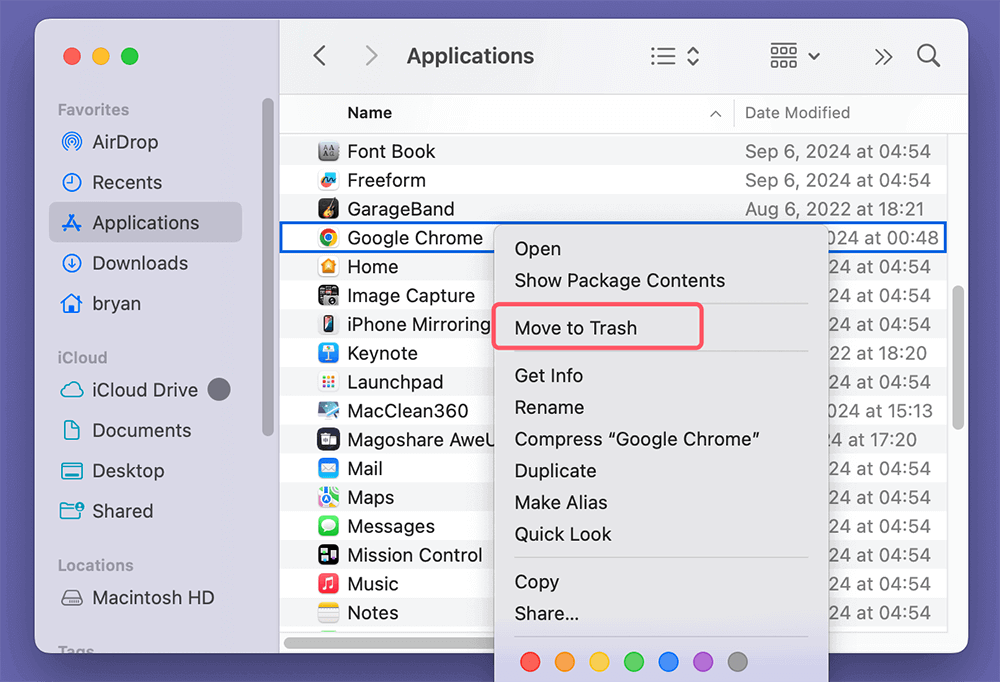Open the search icon in the toolbar

coord(928,55)
